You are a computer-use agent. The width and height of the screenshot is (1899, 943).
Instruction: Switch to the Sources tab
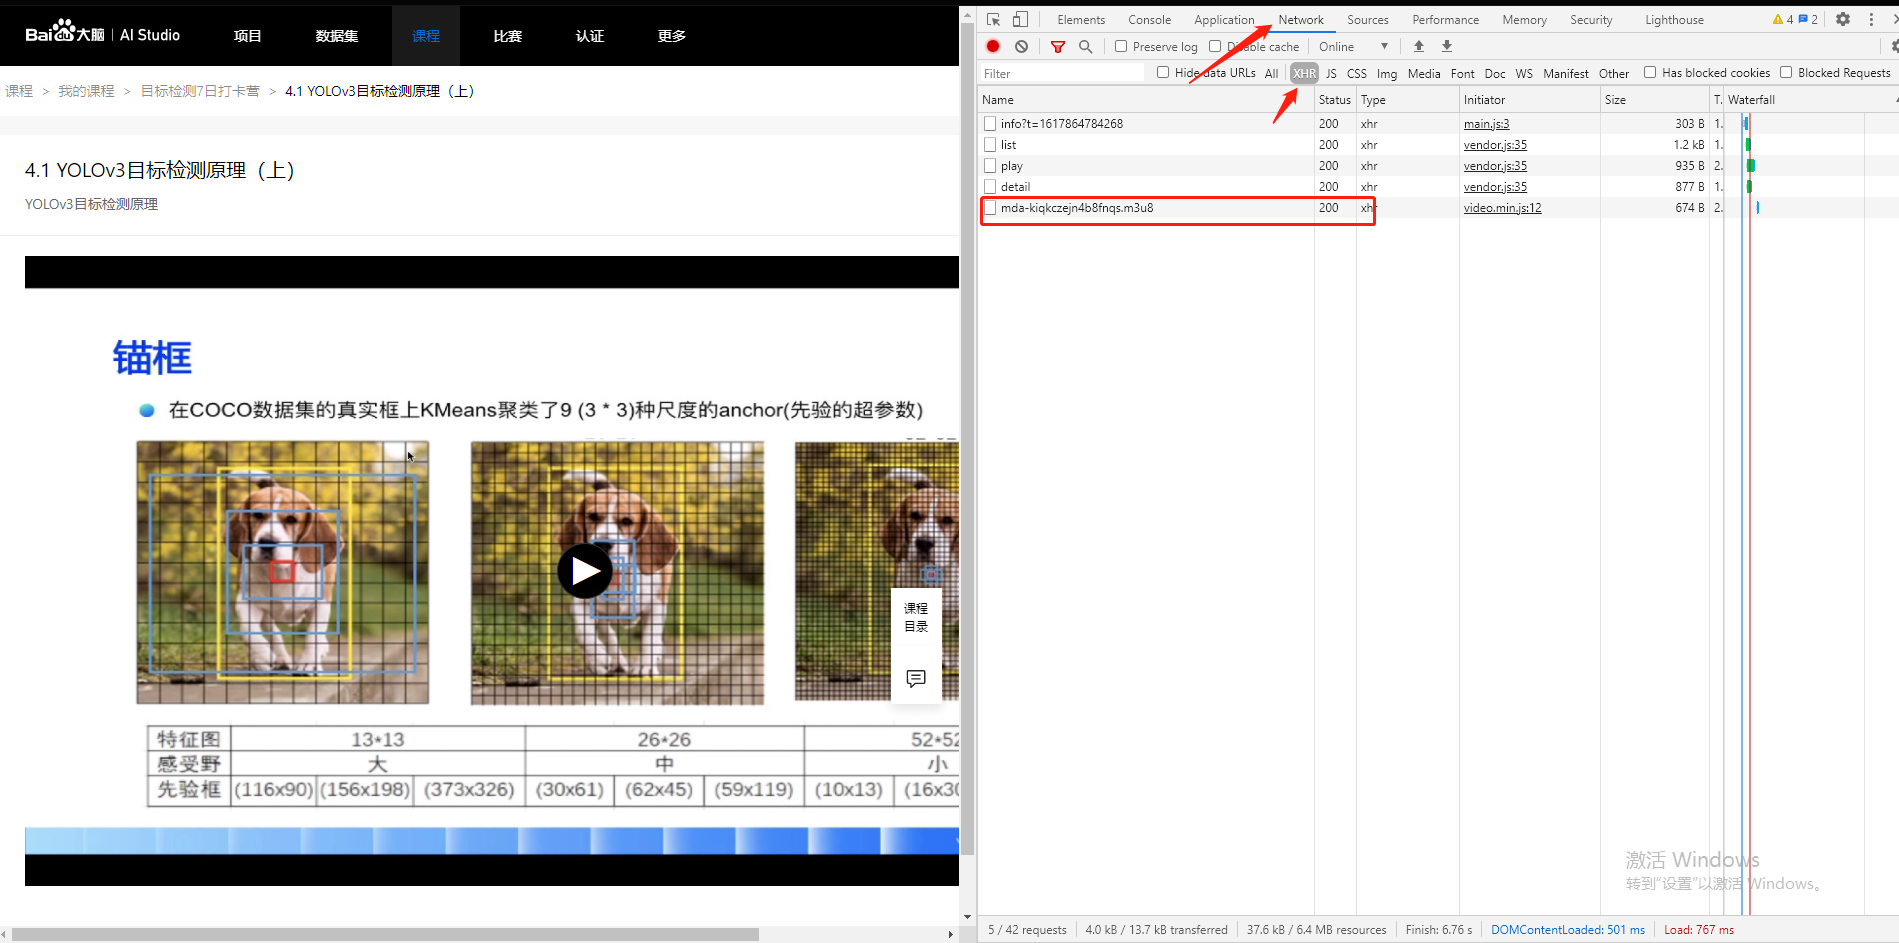click(x=1367, y=19)
